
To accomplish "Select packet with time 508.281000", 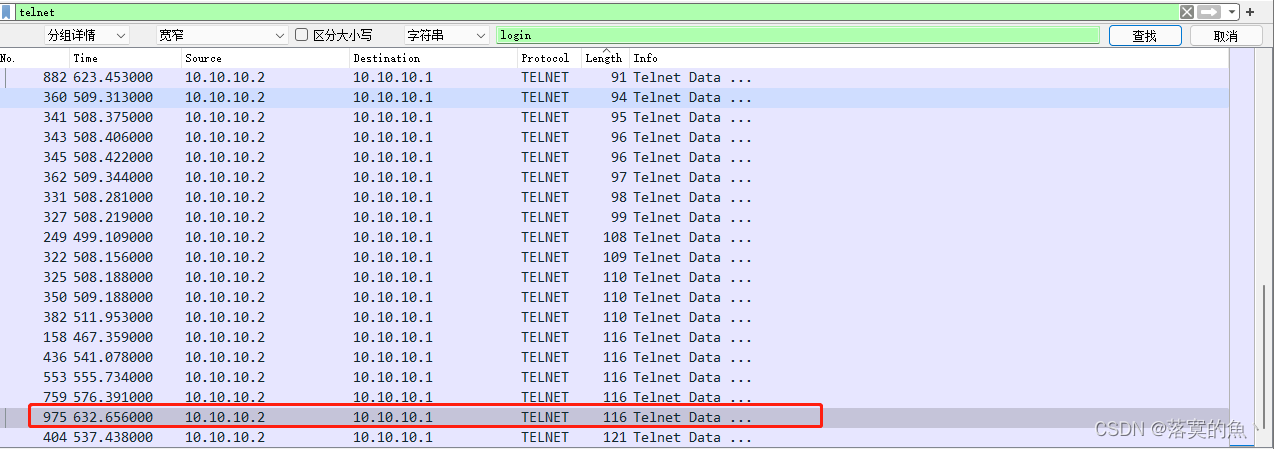I will 614,197.
